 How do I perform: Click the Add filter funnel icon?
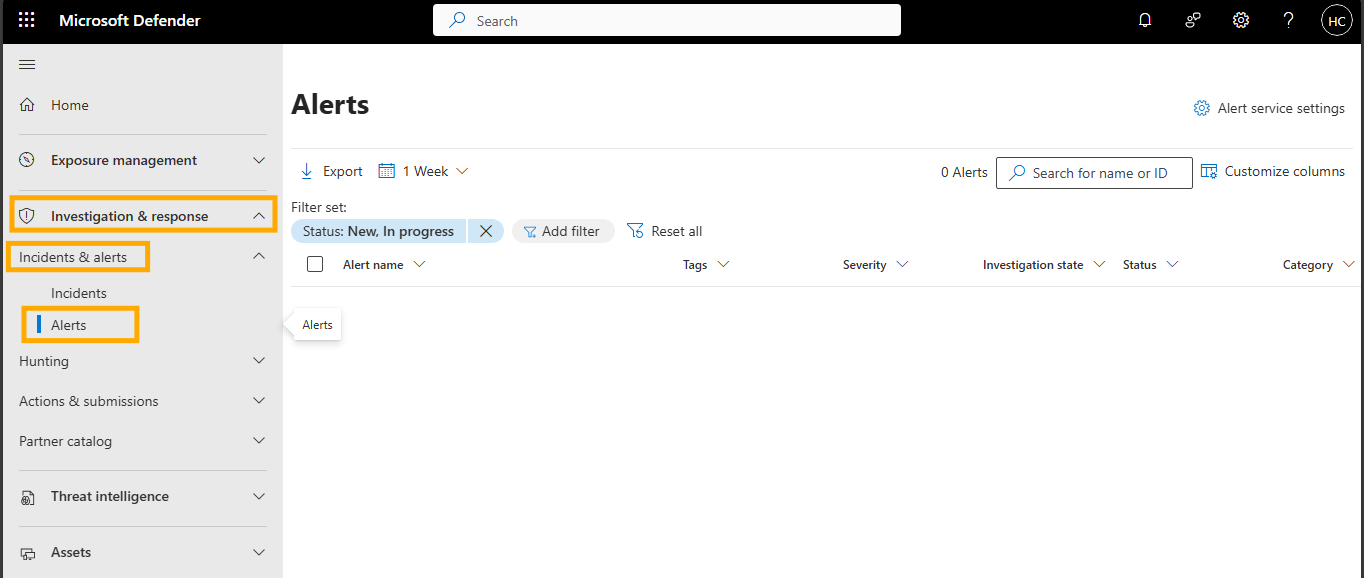pos(530,231)
